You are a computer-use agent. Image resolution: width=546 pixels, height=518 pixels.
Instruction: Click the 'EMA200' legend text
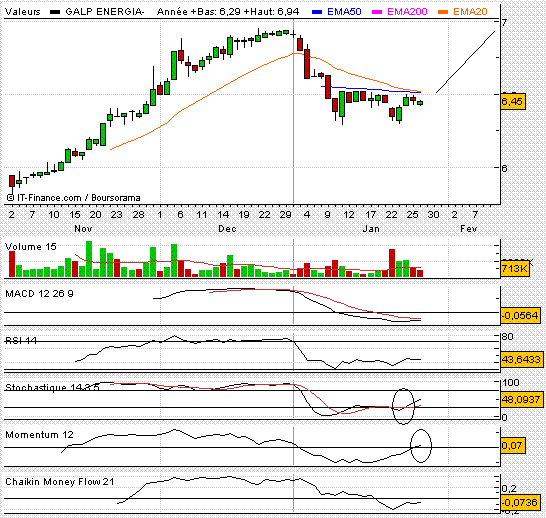pyautogui.click(x=407, y=12)
